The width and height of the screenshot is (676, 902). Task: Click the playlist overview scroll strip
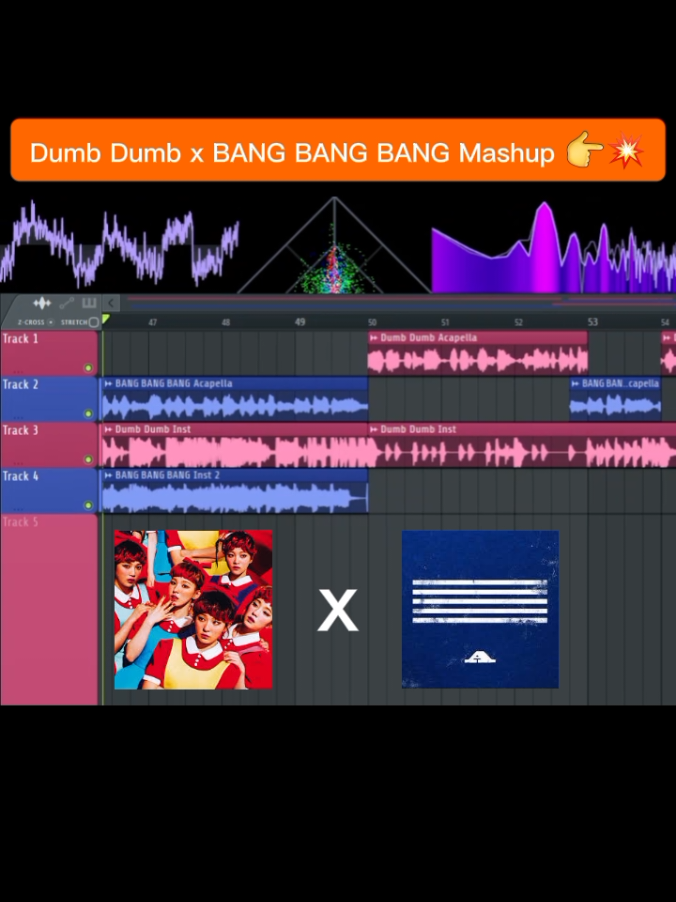(398, 301)
